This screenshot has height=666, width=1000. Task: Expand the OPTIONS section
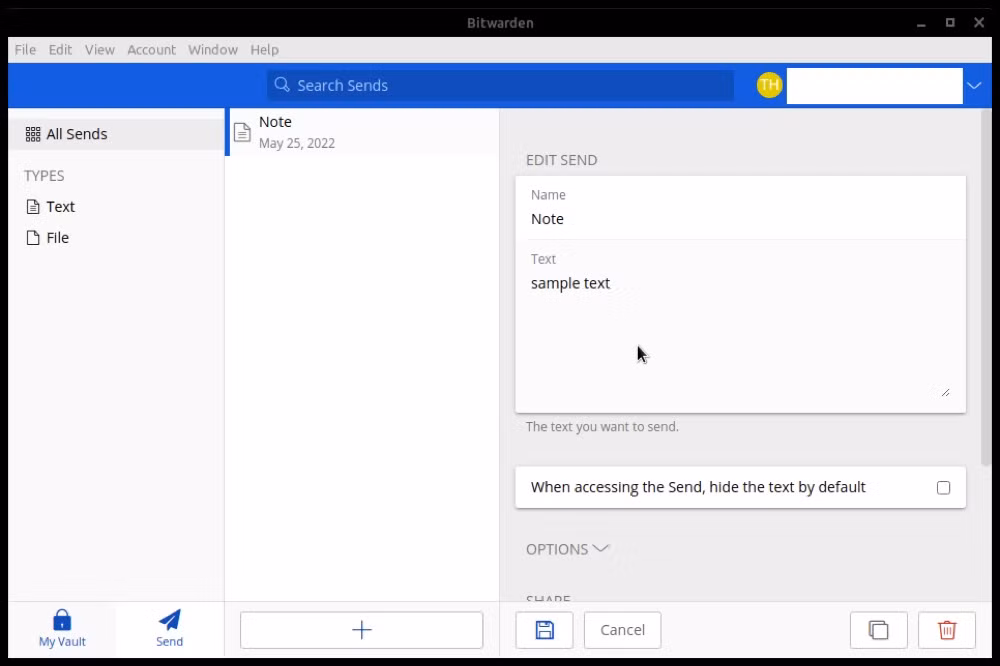[x=567, y=549]
